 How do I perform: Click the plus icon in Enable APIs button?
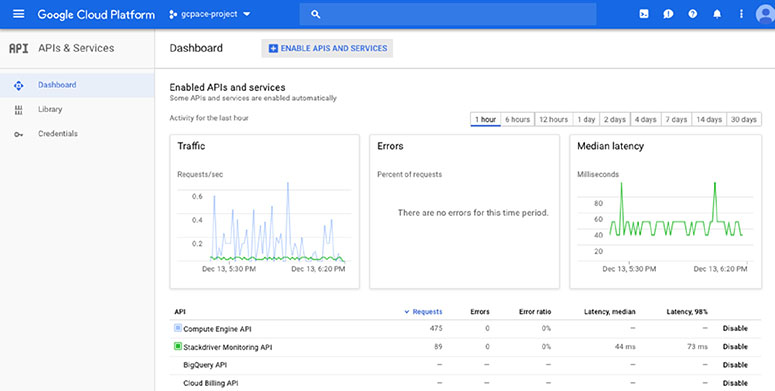point(273,48)
